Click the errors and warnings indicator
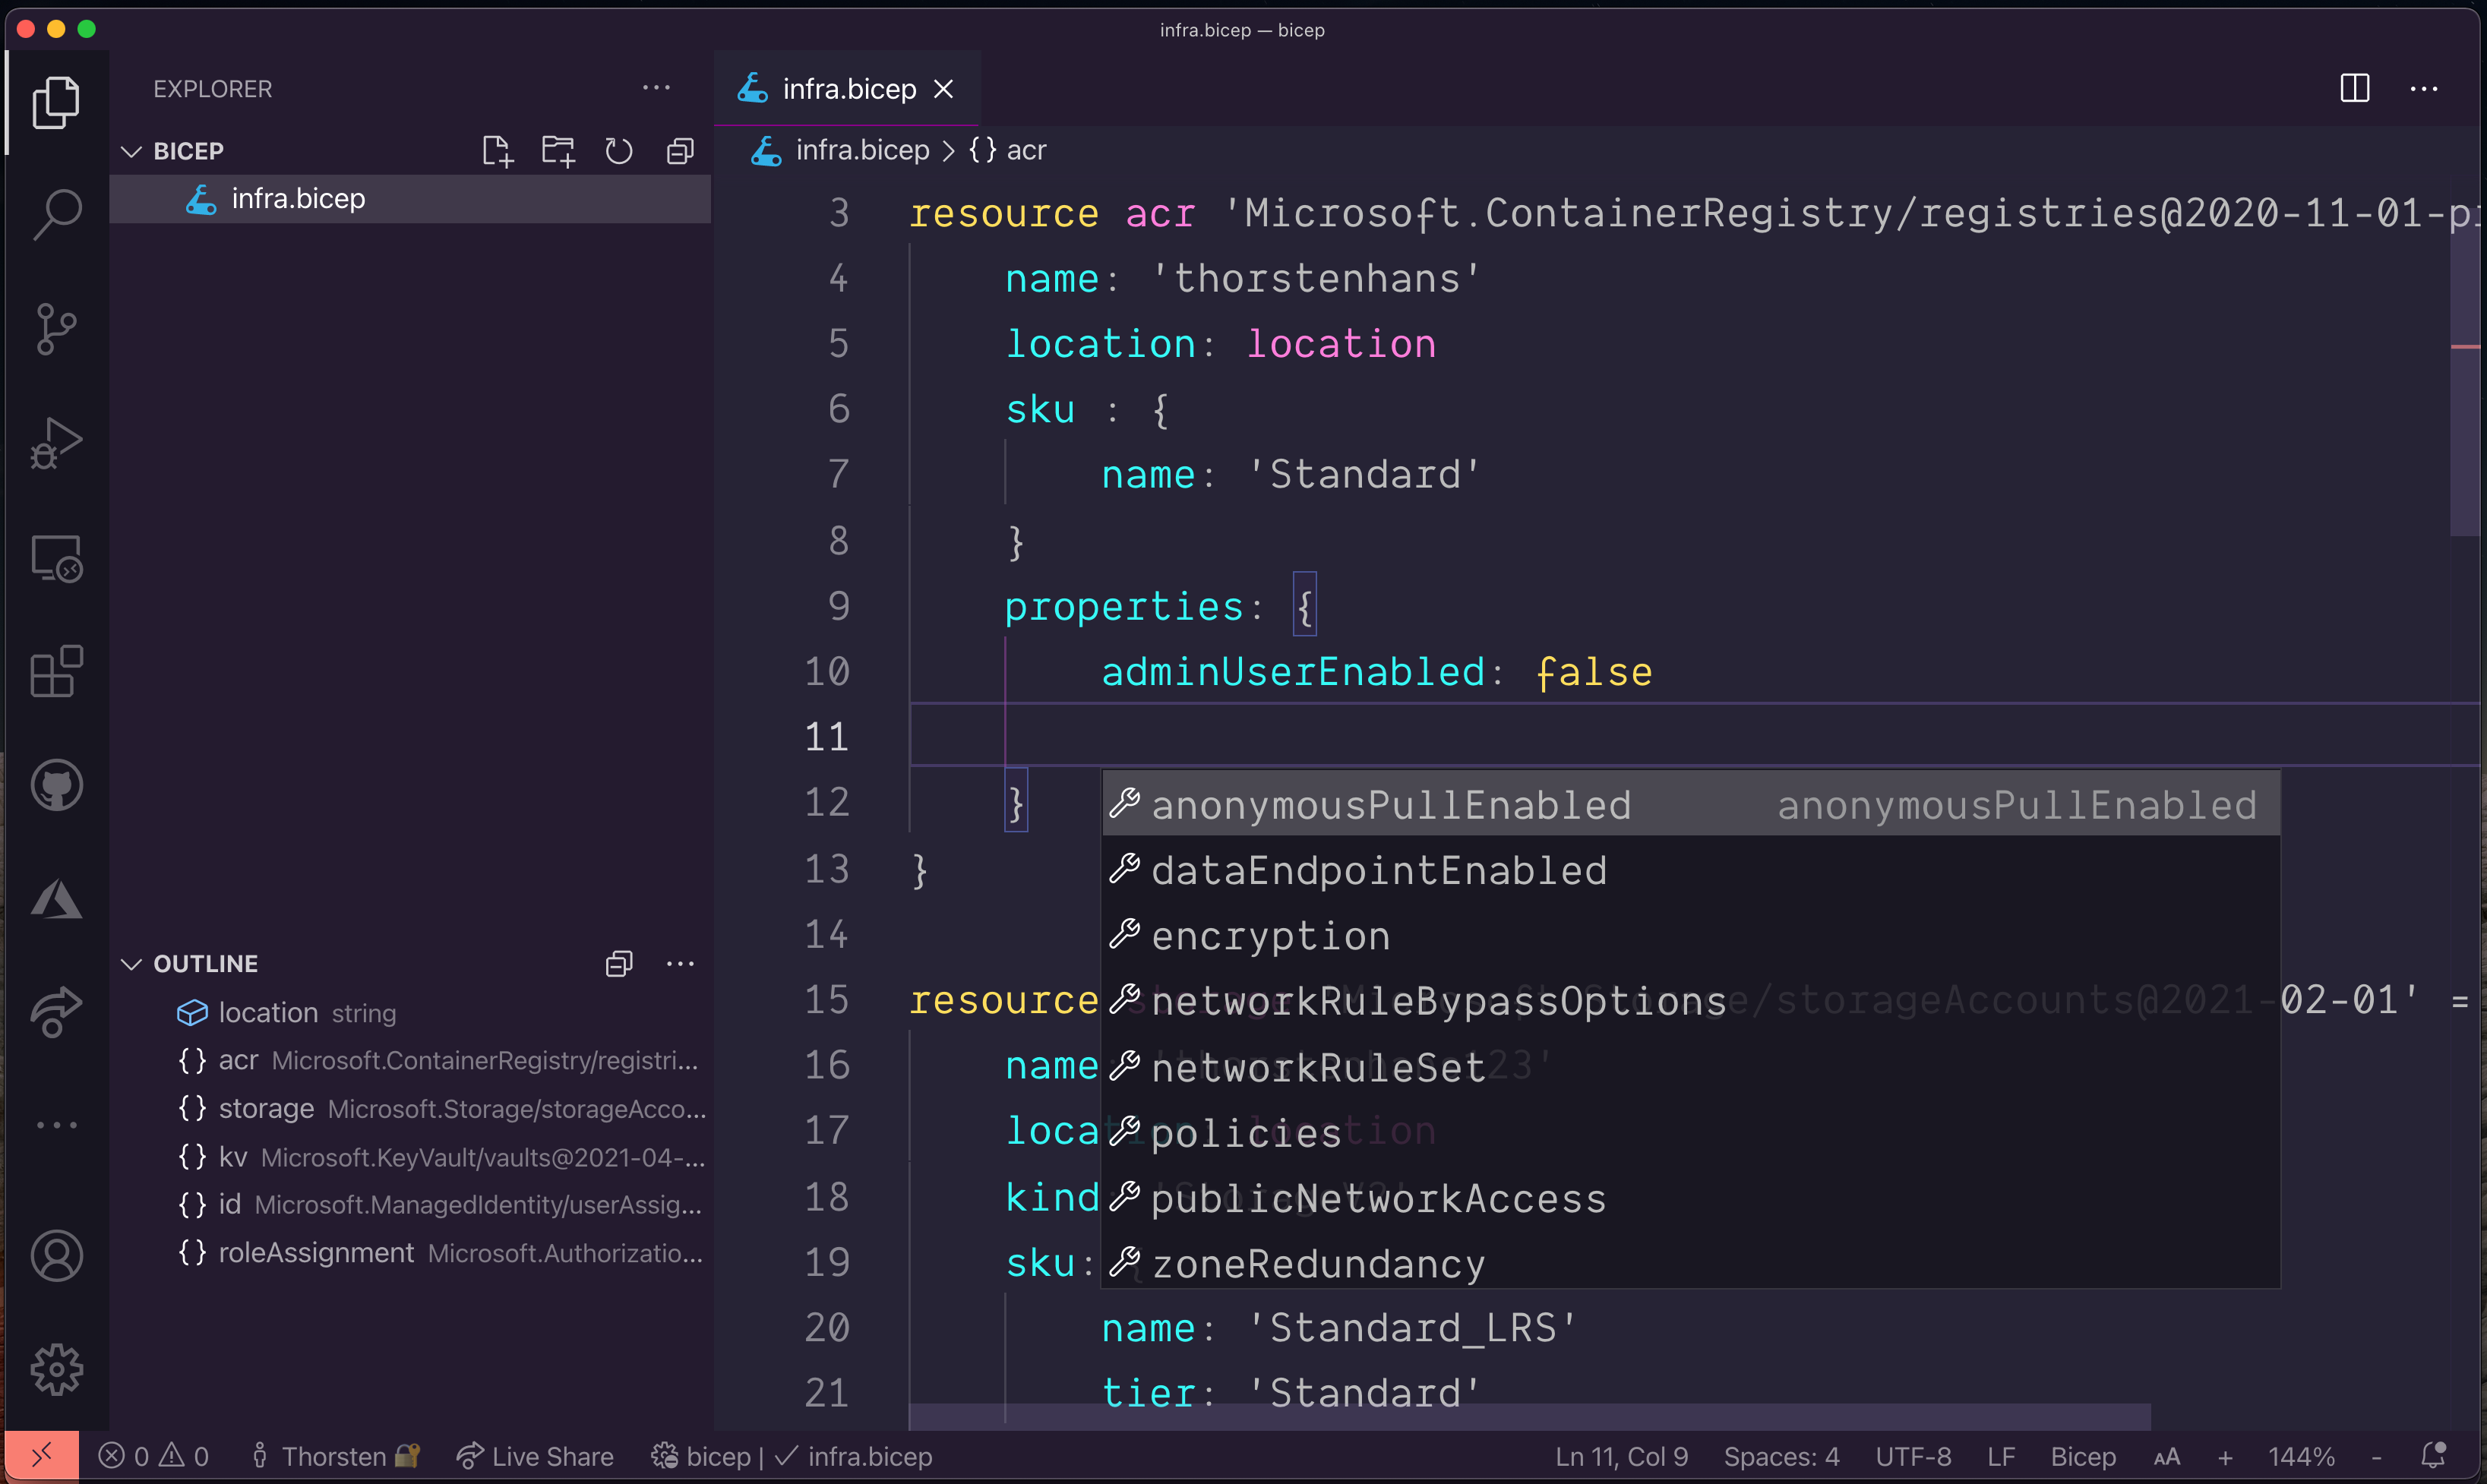Screen dimensions: 2487x1484 [154, 1456]
